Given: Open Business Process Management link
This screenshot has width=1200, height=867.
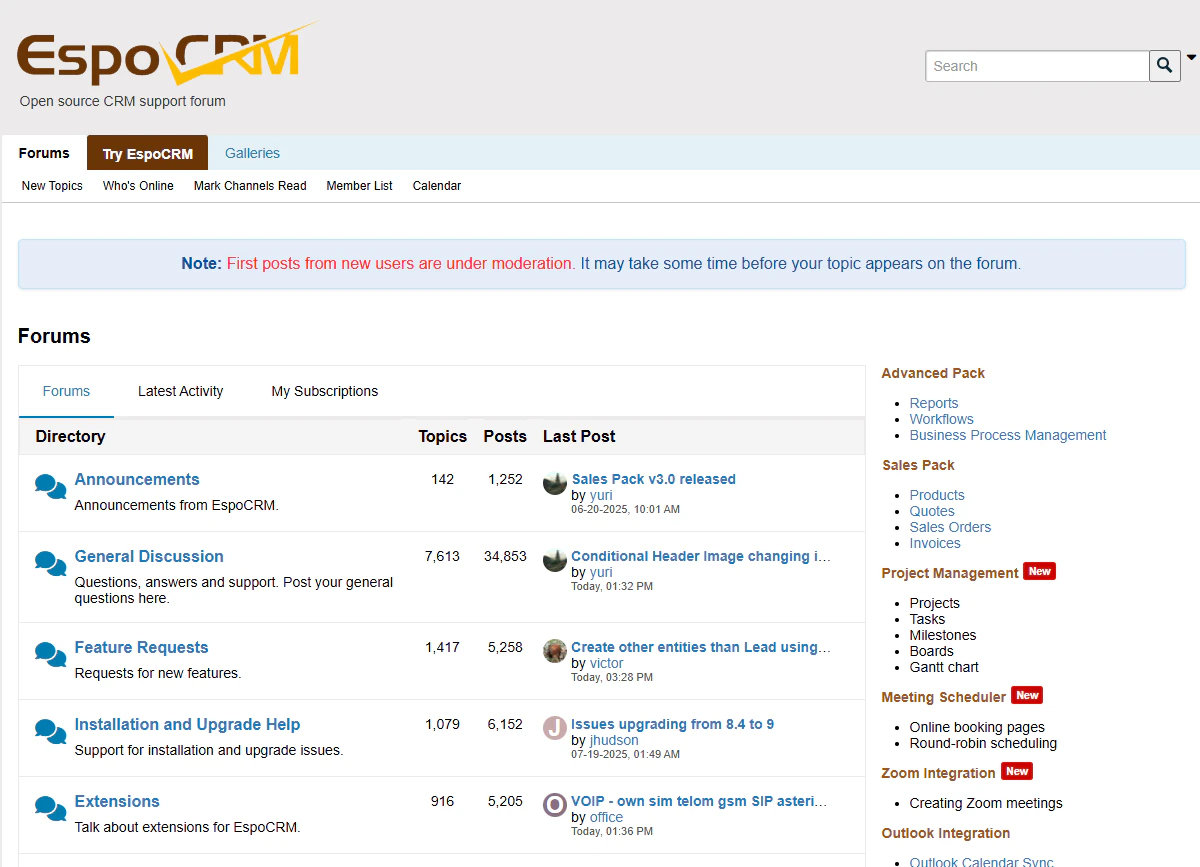Looking at the screenshot, I should click(1008, 435).
